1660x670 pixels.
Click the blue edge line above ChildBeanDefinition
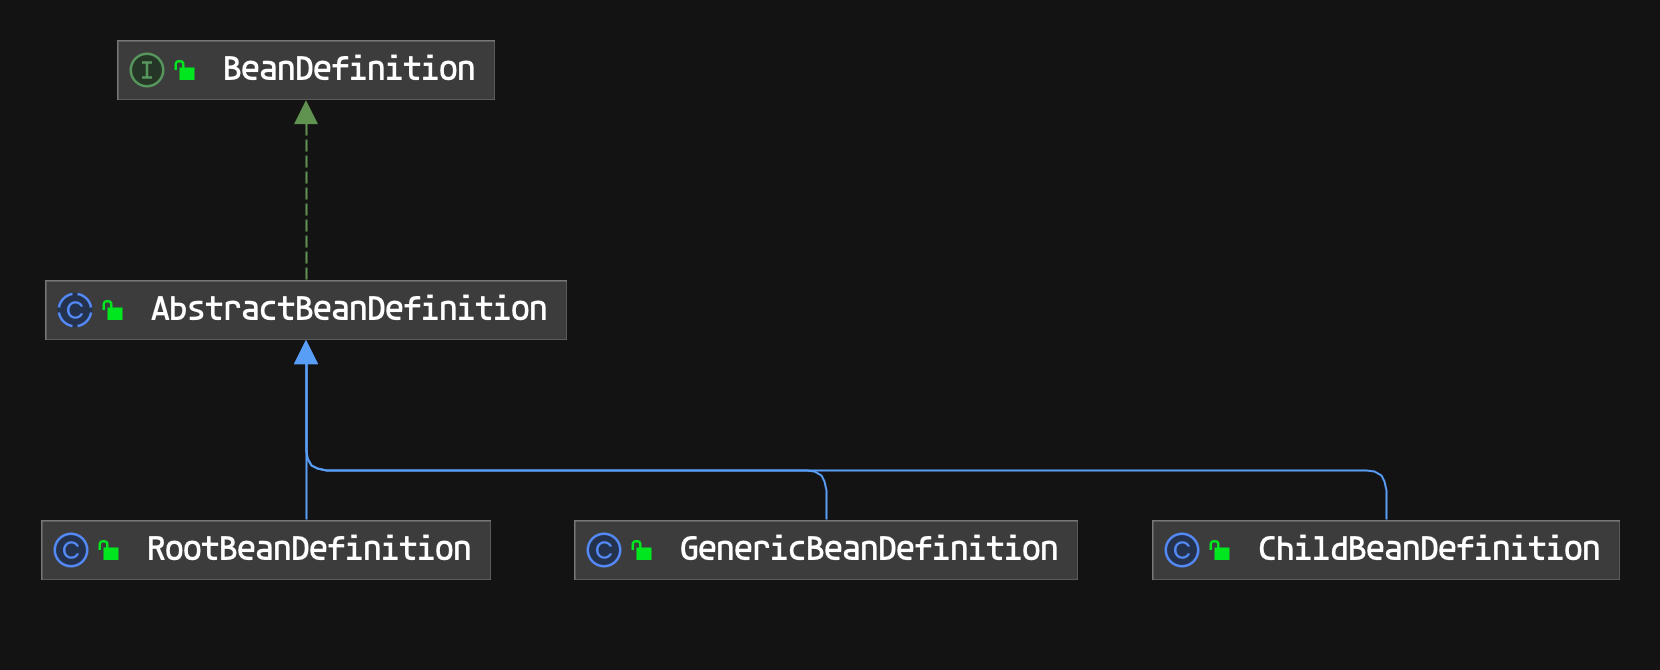tap(1386, 500)
